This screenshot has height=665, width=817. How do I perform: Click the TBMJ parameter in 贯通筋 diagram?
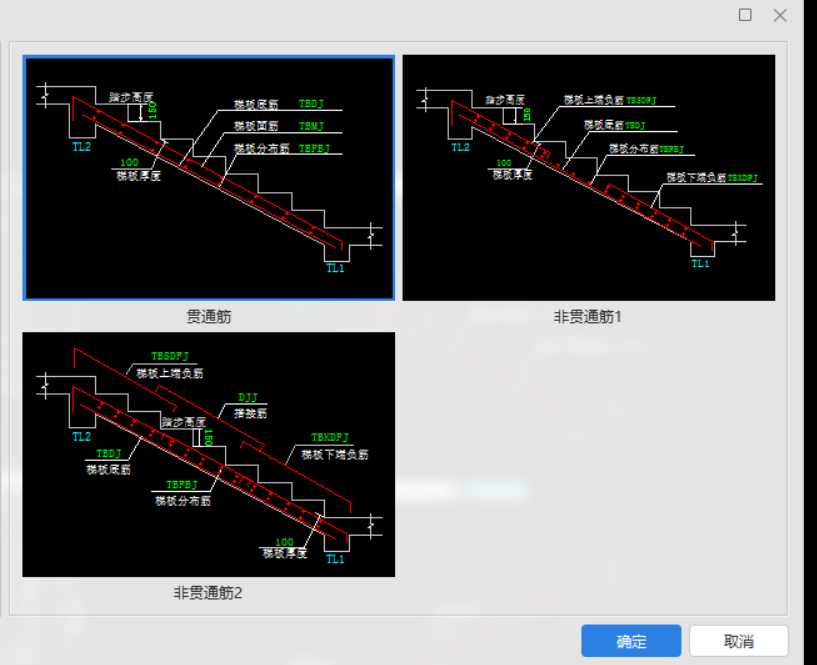pyautogui.click(x=311, y=126)
